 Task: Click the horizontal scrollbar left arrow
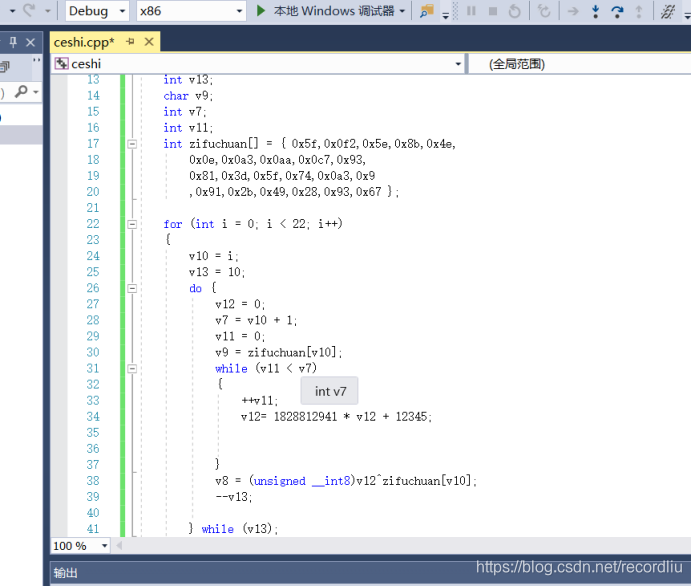click(x=119, y=546)
